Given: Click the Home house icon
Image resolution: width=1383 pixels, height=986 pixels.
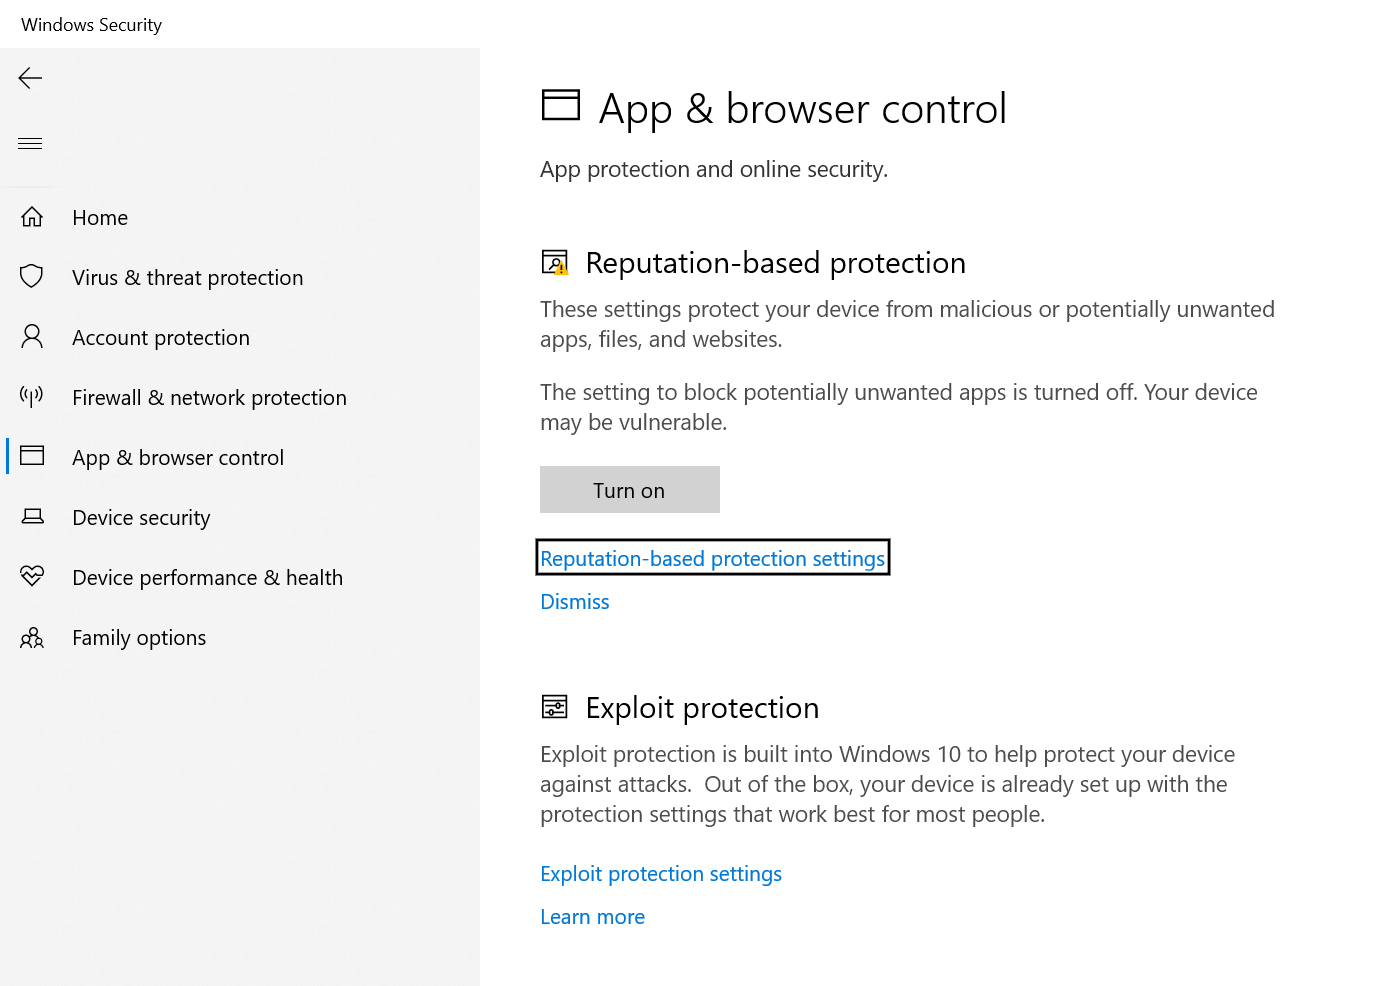Looking at the screenshot, I should coord(31,216).
